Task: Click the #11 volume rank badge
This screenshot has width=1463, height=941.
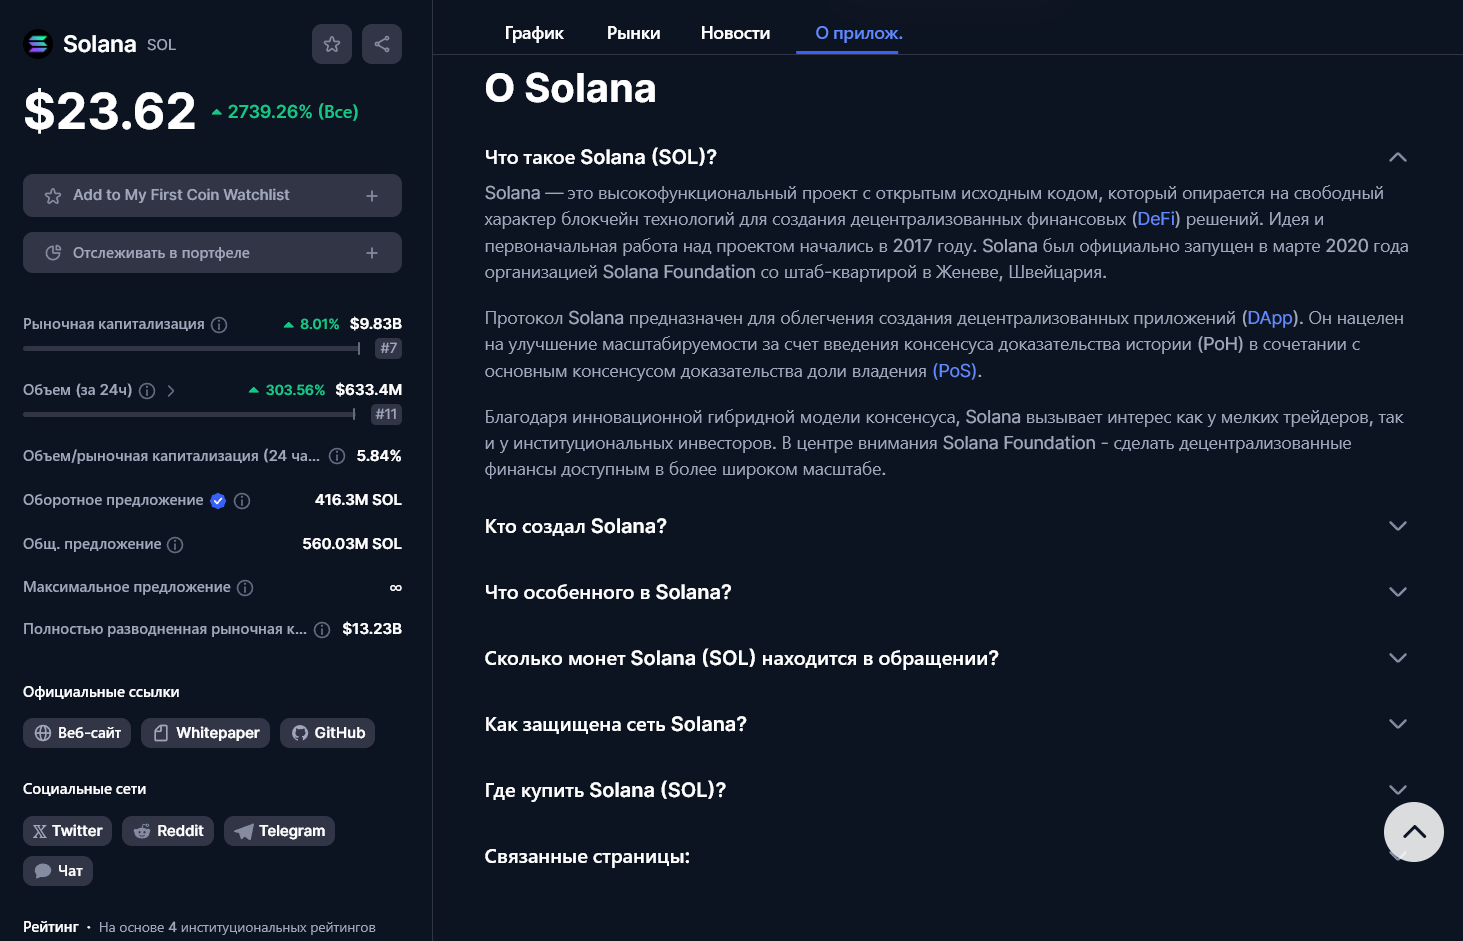Action: click(386, 414)
